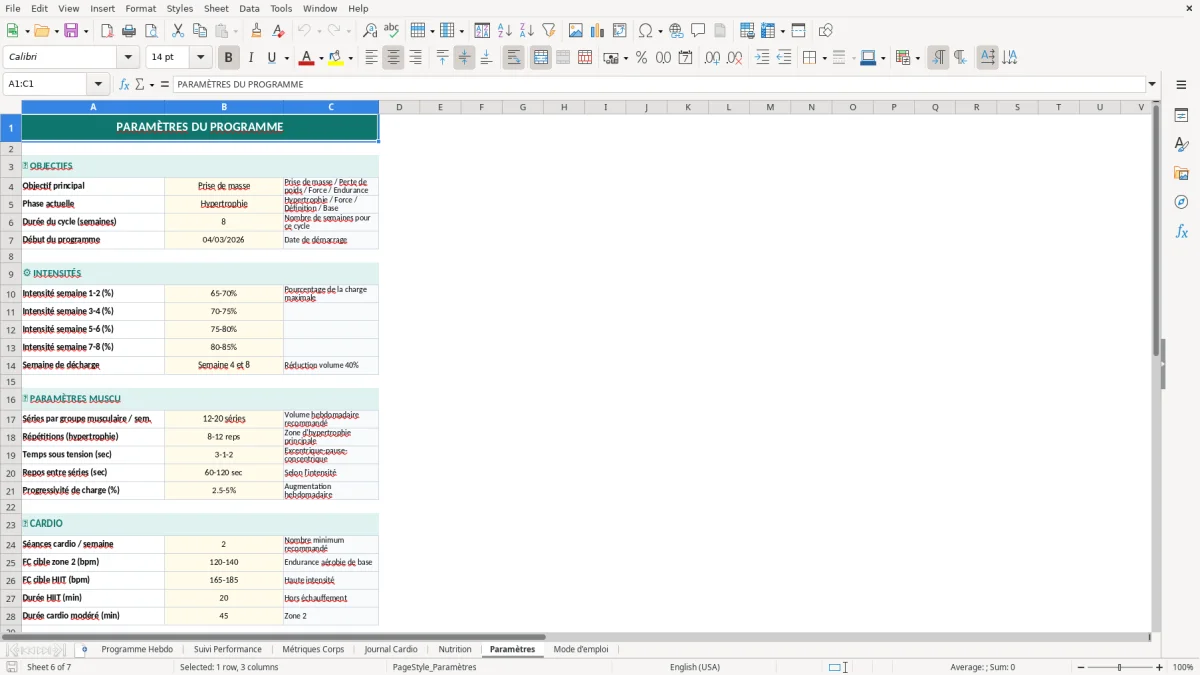
Task: Toggle Bold formatting
Action: 228,58
